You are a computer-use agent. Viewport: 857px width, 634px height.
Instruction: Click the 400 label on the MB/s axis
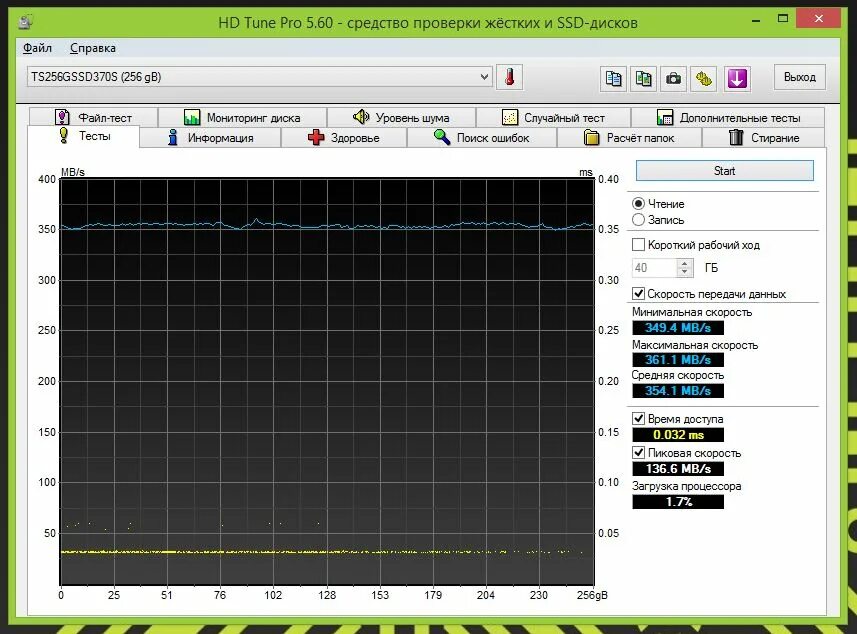[x=47, y=179]
